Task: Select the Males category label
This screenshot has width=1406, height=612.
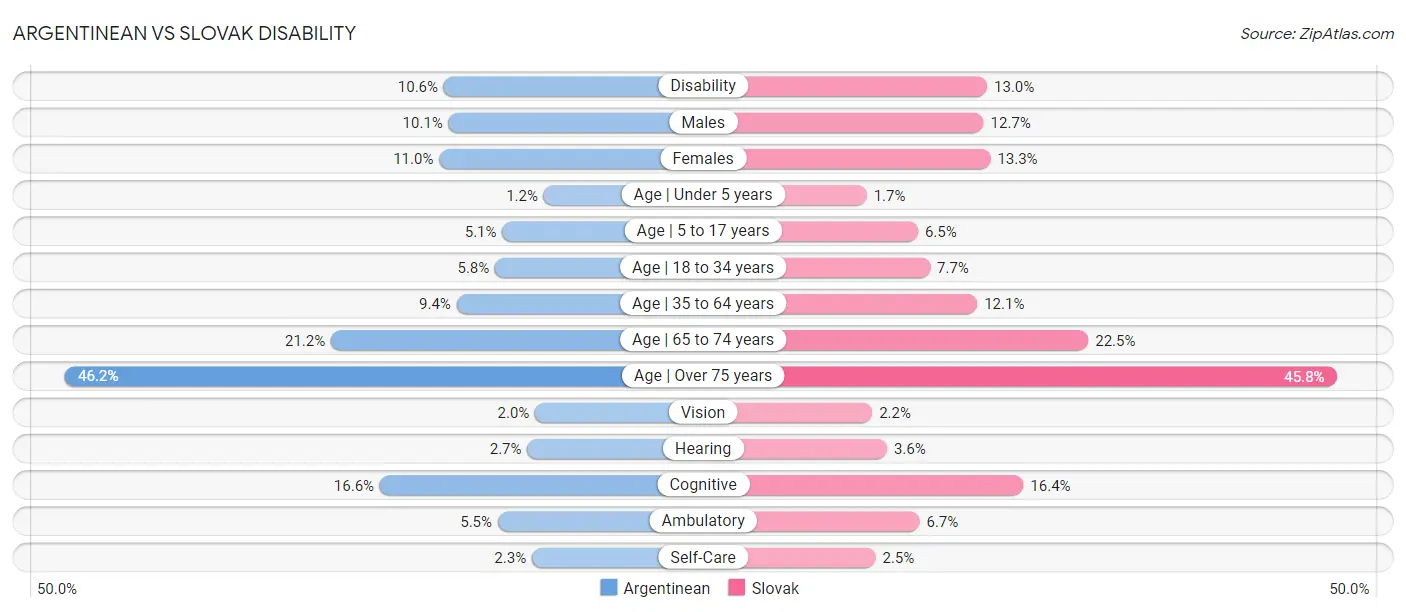Action: 703,122
